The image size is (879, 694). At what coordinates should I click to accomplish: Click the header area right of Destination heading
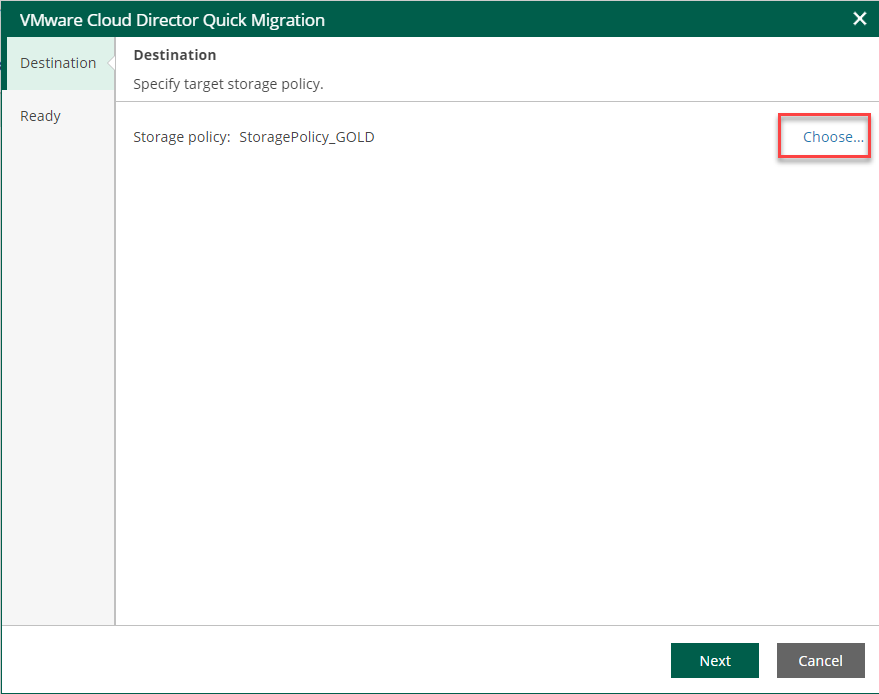pyautogui.click(x=540, y=55)
